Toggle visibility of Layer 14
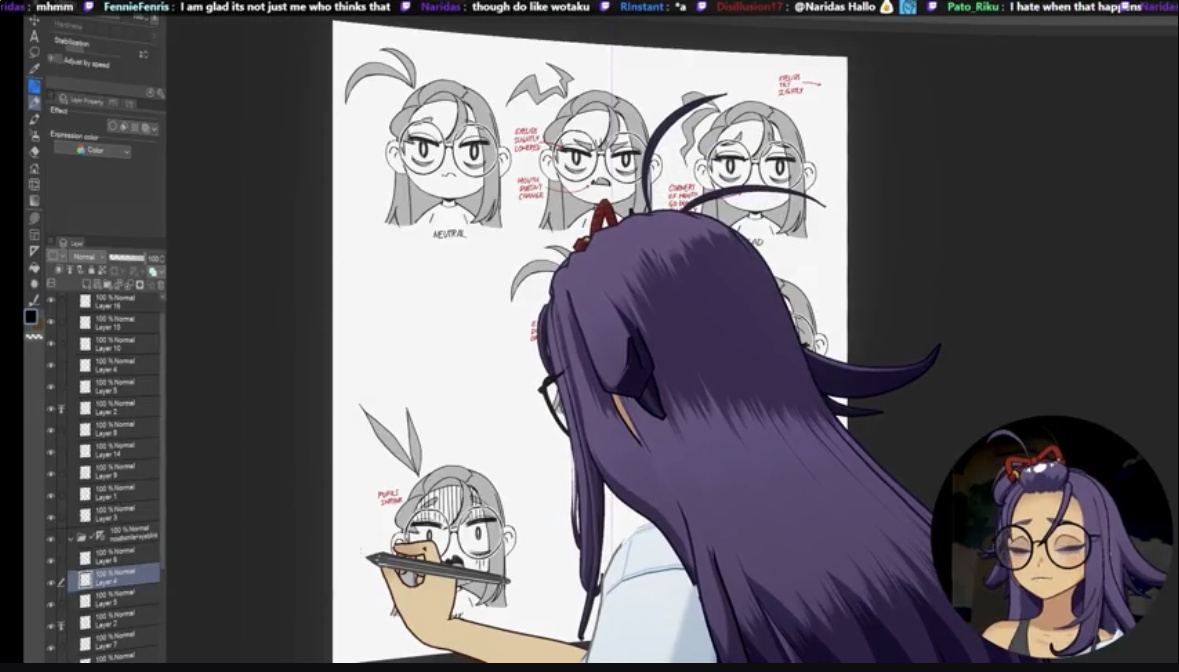Viewport: 1179px width, 672px height. coord(51,452)
